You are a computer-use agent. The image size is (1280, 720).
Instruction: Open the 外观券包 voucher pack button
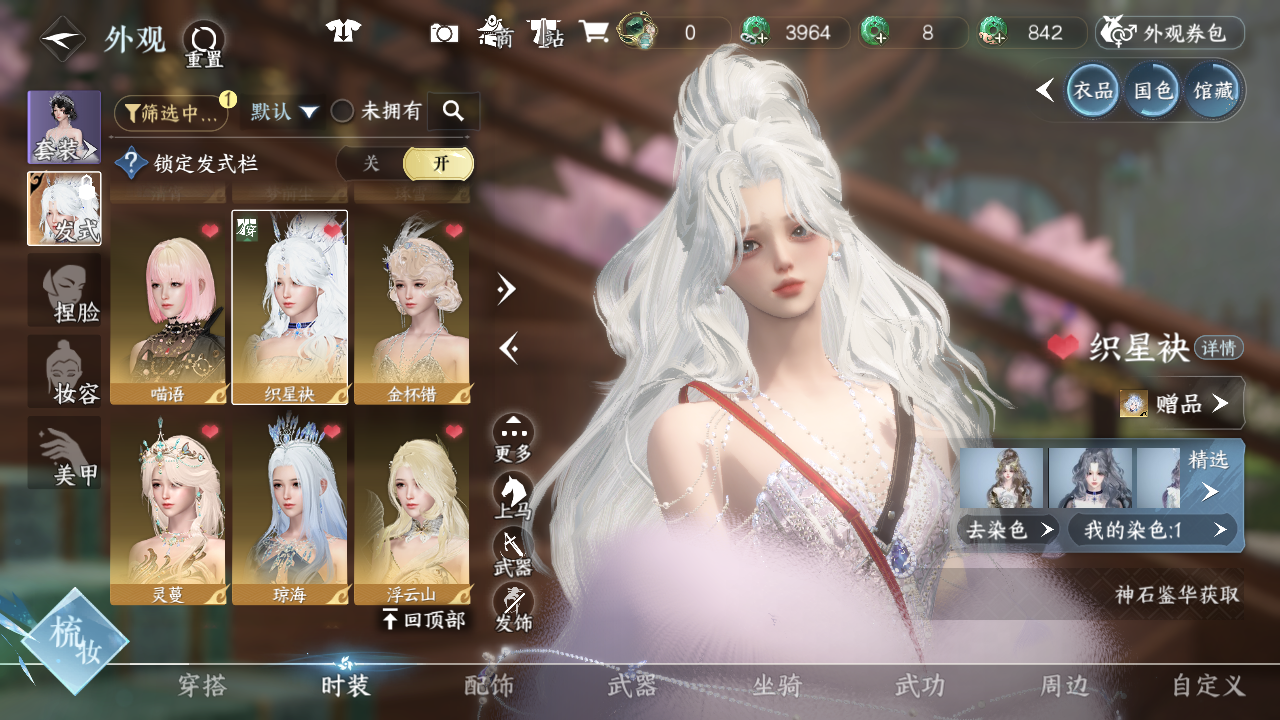click(1170, 33)
